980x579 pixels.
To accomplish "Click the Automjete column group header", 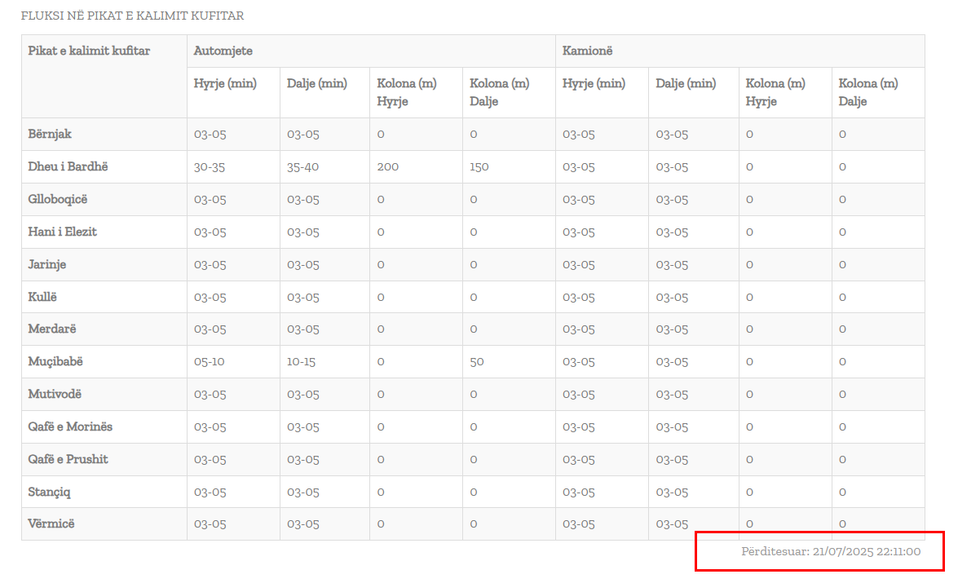I will (x=223, y=51).
